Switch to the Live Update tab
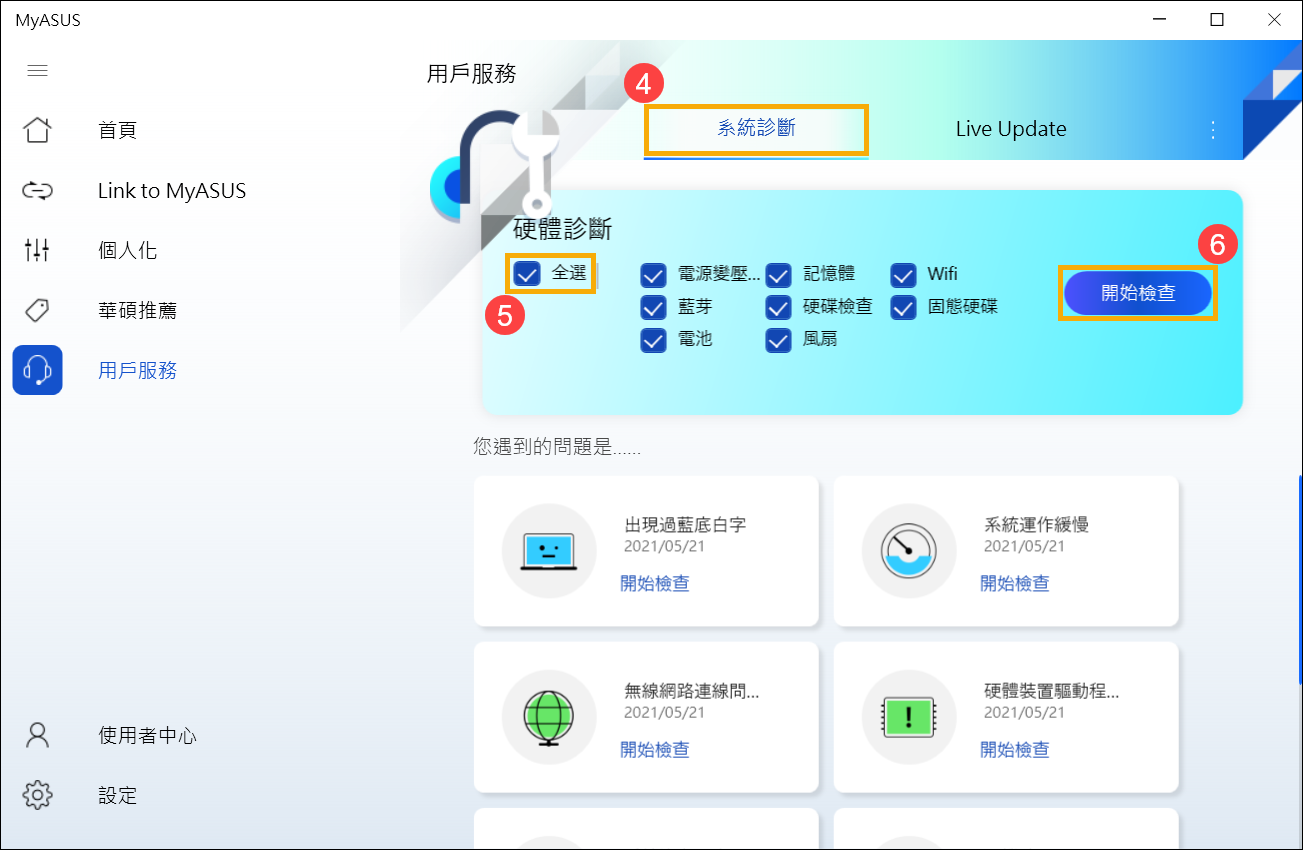The image size is (1303, 850). 1011,129
